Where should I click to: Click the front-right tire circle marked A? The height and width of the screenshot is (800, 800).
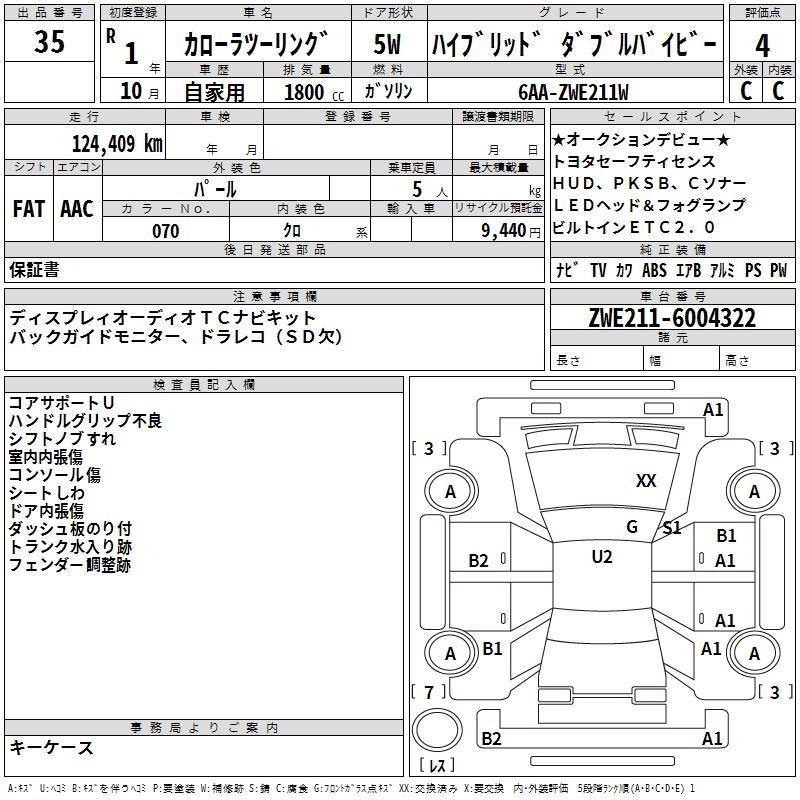click(x=754, y=492)
